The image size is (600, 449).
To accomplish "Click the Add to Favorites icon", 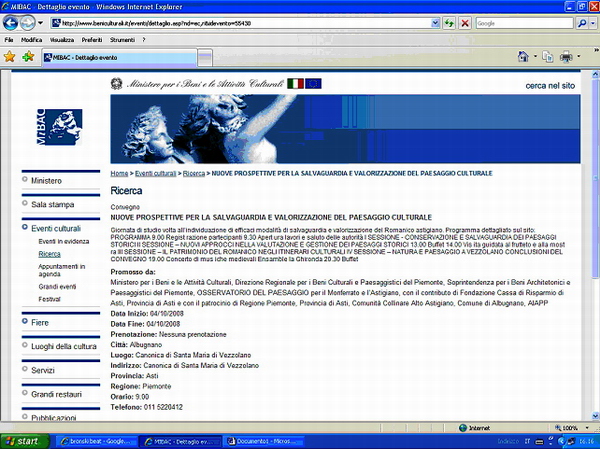I will point(28,57).
